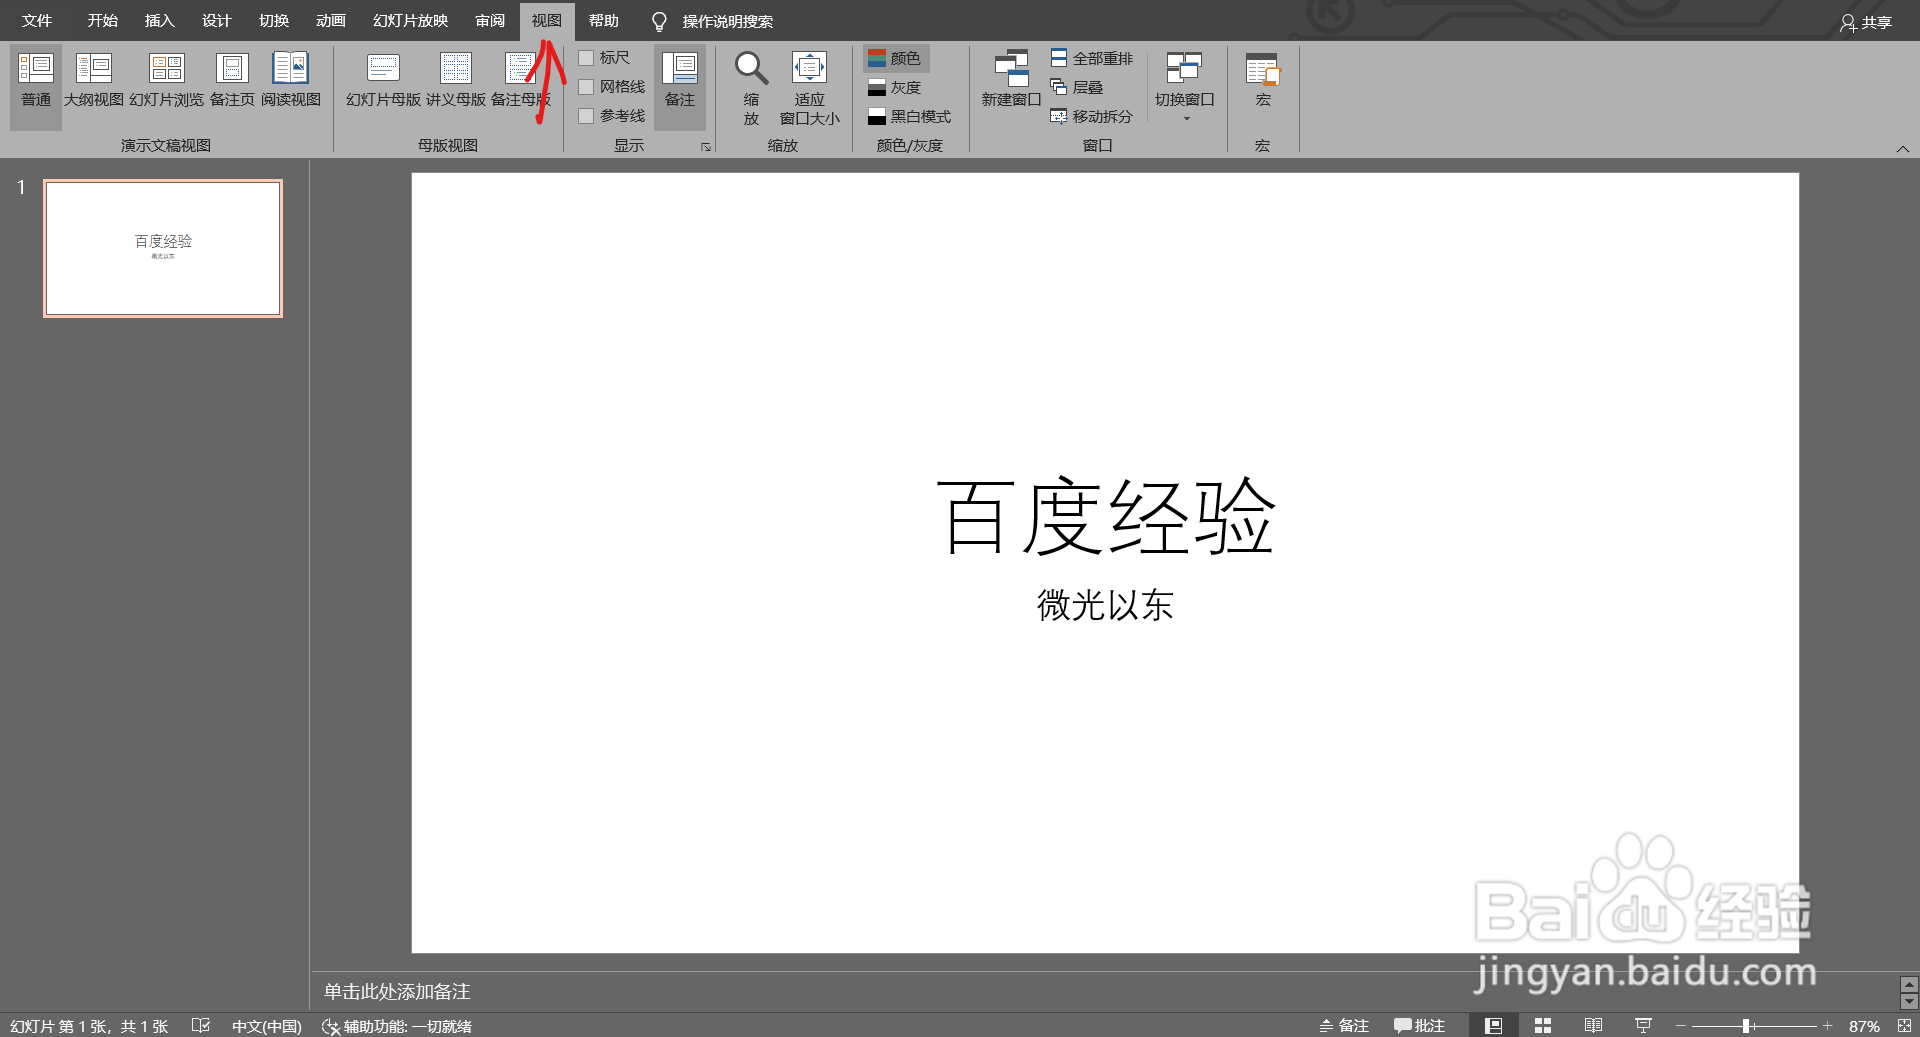Click the Share (共享) button
This screenshot has width=1920, height=1037.
click(x=1866, y=22)
